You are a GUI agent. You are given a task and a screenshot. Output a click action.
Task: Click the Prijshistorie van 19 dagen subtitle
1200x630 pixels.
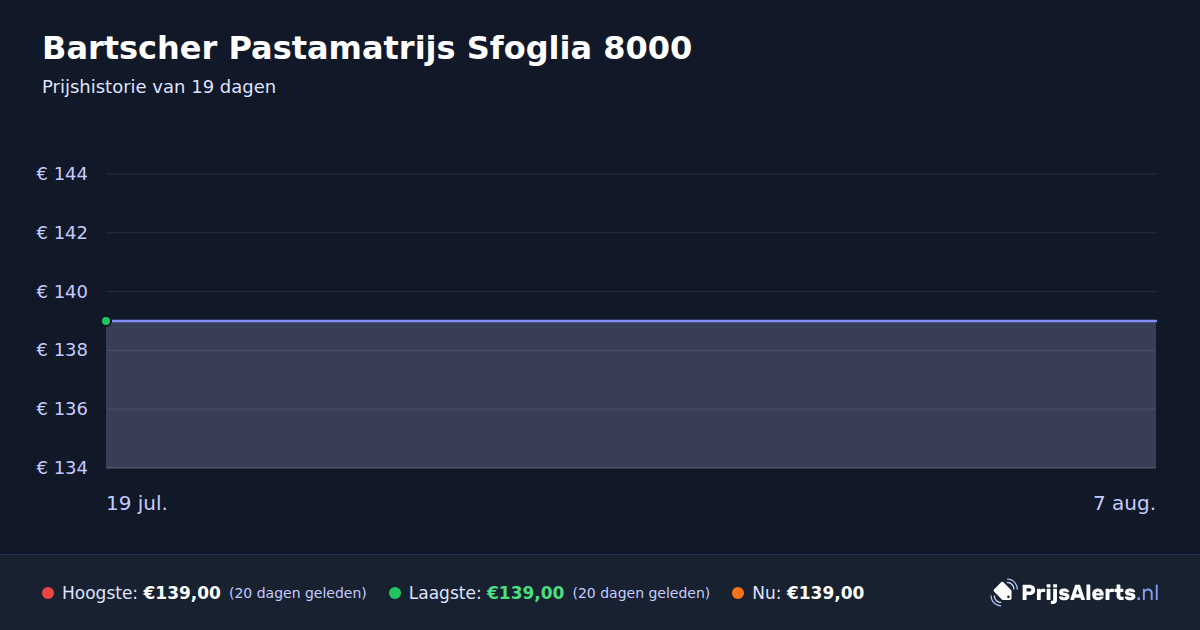point(159,87)
